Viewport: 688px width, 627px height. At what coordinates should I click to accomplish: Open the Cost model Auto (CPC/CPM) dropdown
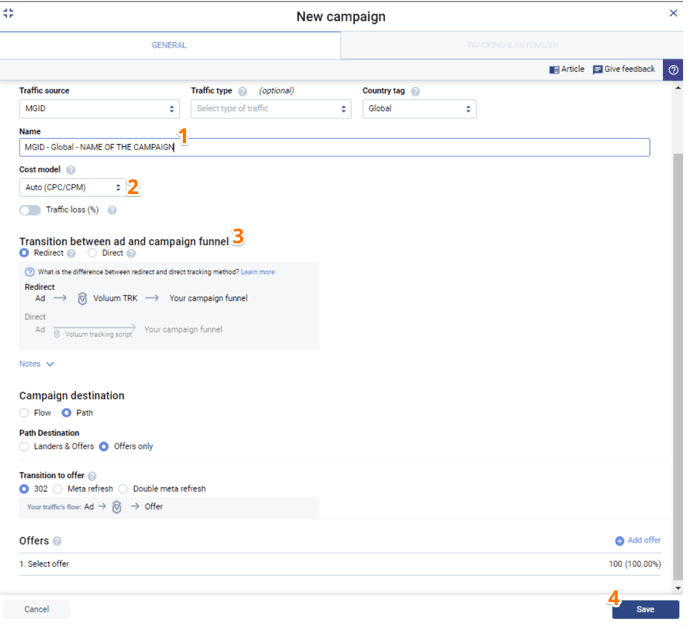pyautogui.click(x=73, y=187)
